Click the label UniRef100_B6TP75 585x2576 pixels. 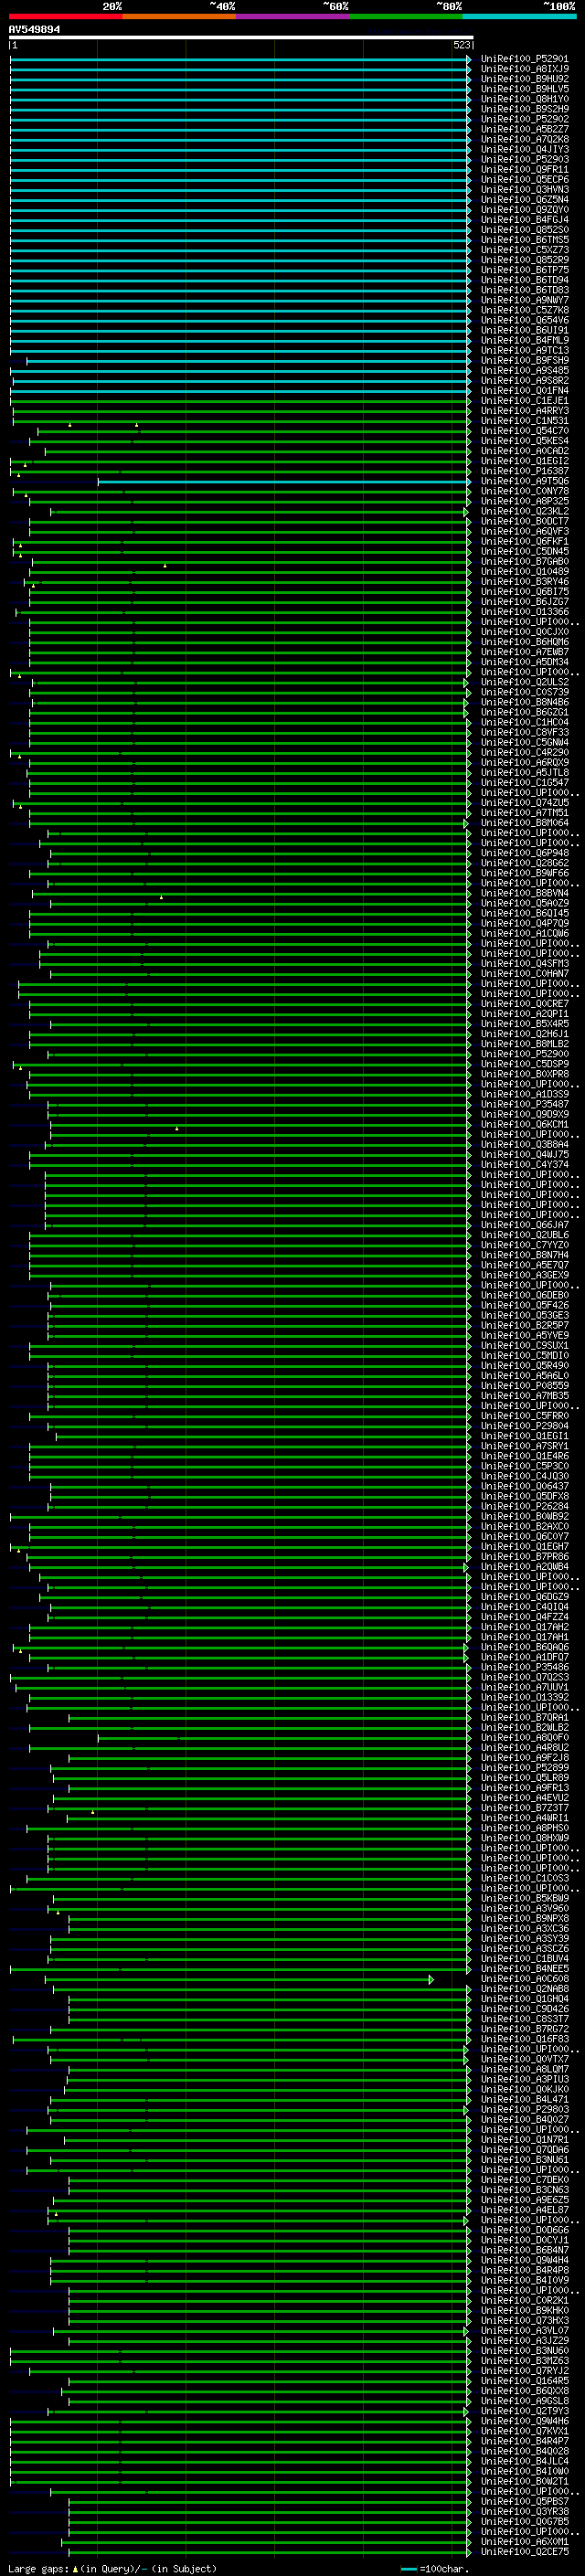pos(525,270)
